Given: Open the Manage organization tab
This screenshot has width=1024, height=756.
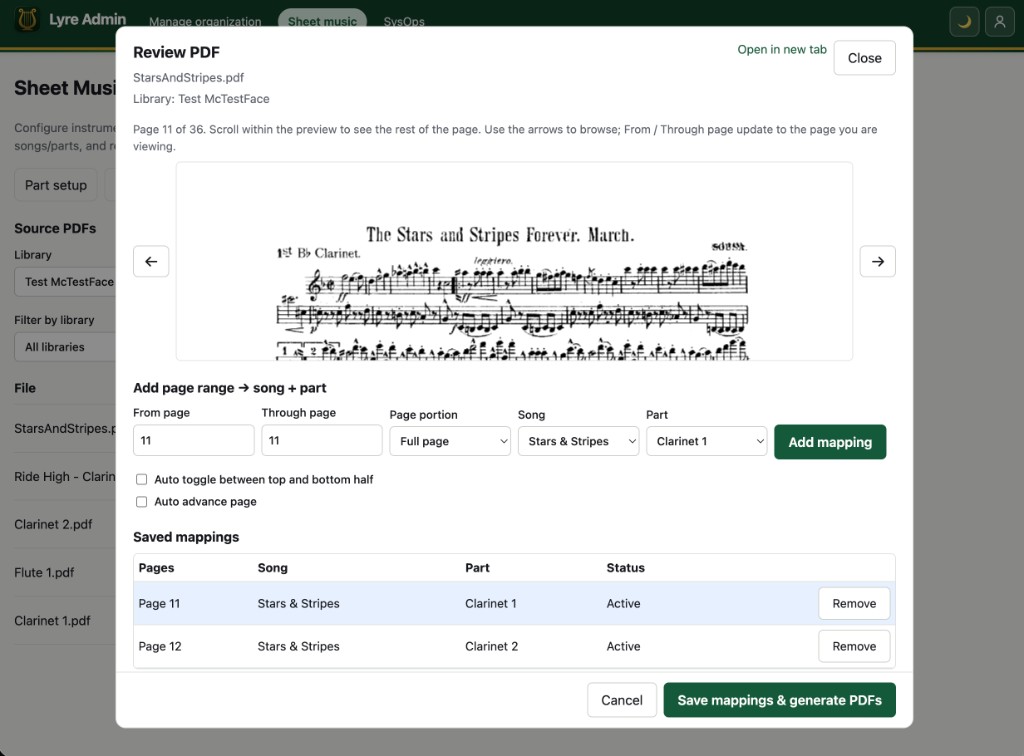Looking at the screenshot, I should (205, 22).
